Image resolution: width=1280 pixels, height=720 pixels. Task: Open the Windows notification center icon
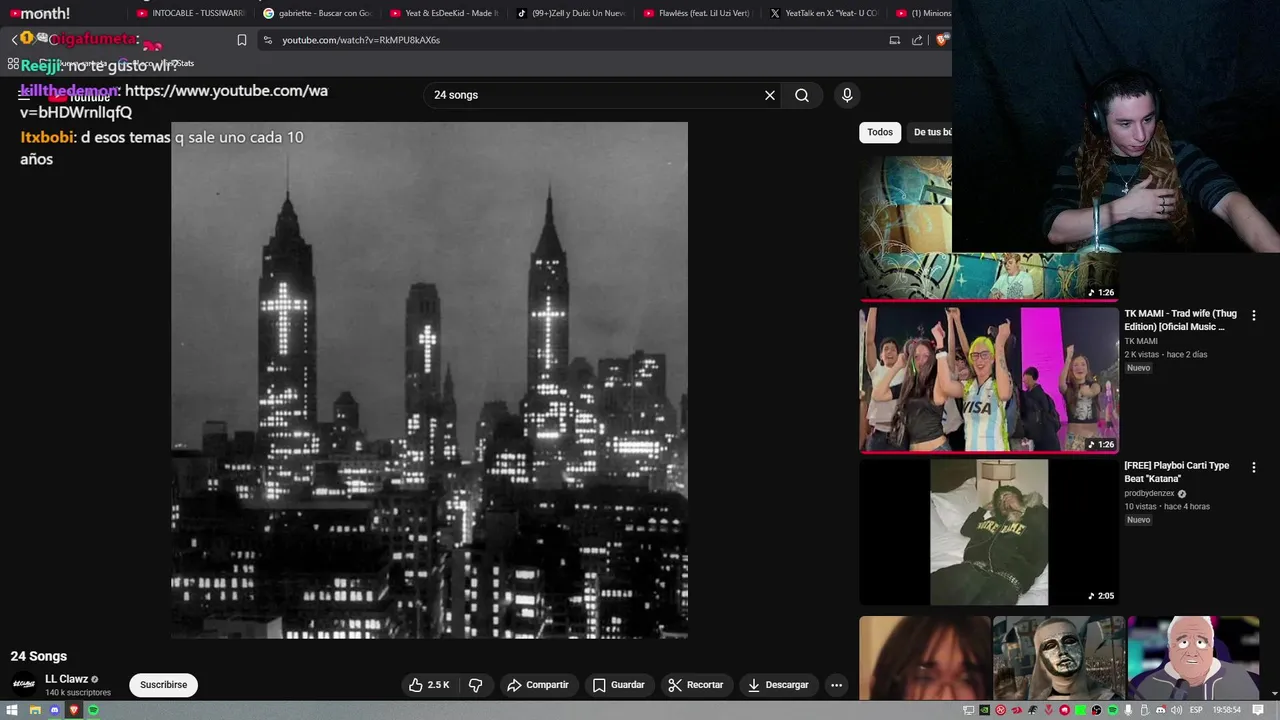[1257, 710]
